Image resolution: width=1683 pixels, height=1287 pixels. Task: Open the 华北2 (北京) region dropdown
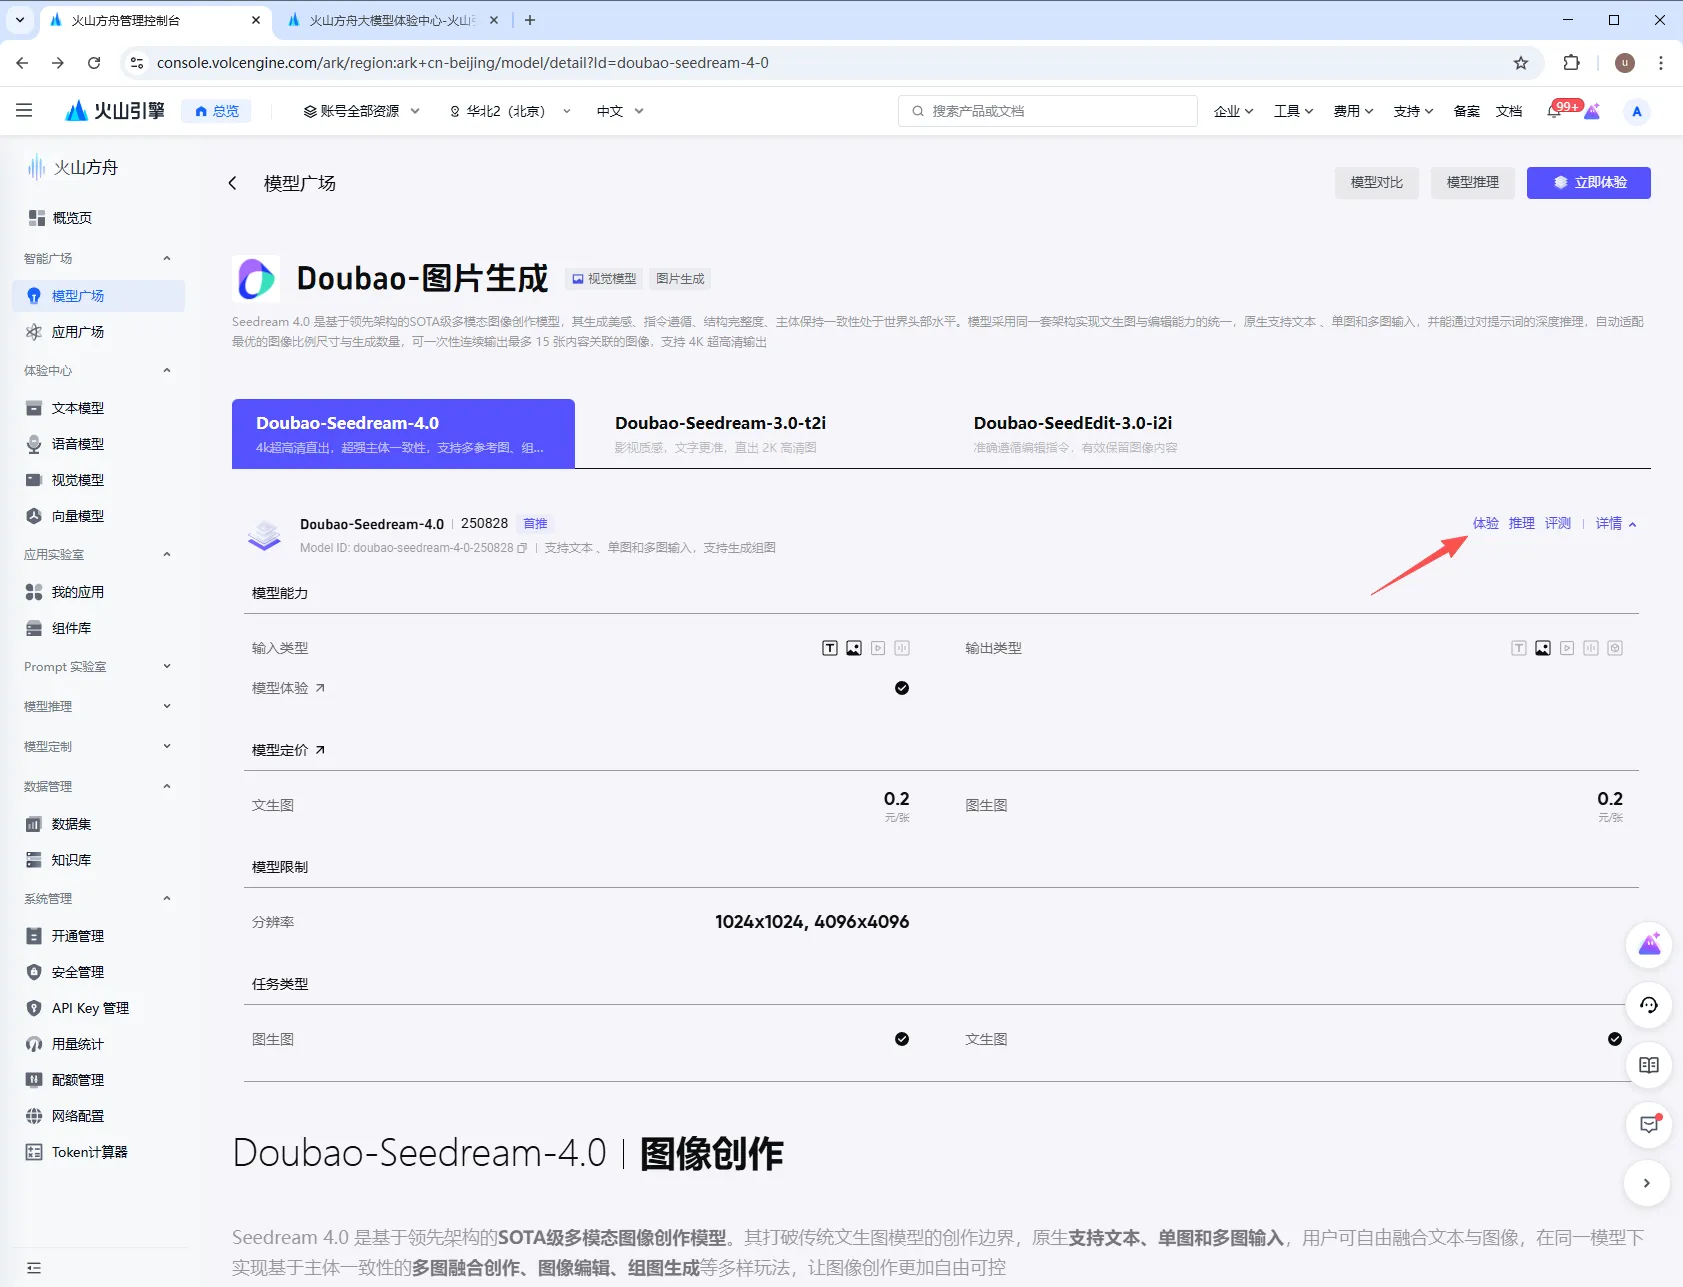[510, 111]
